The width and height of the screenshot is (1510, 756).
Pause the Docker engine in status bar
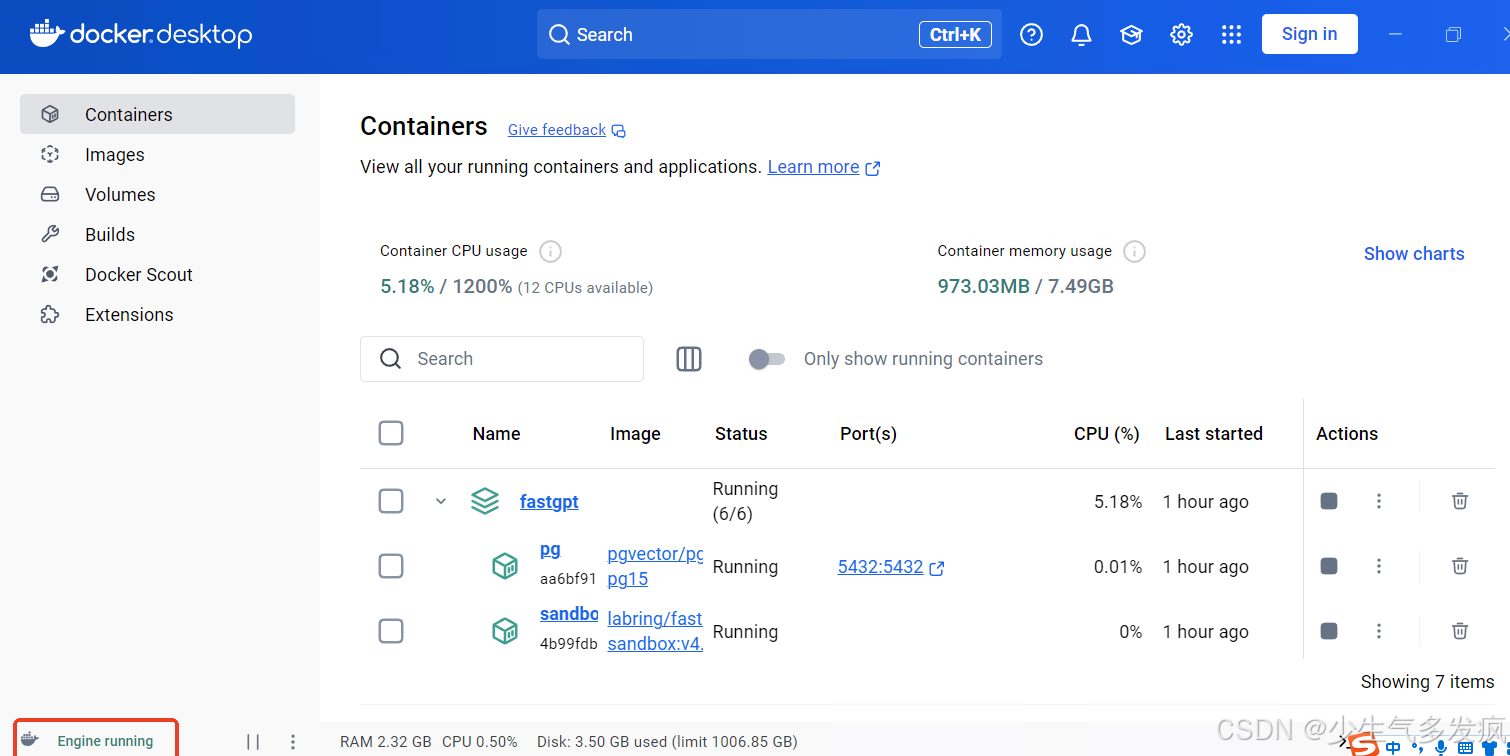(253, 742)
